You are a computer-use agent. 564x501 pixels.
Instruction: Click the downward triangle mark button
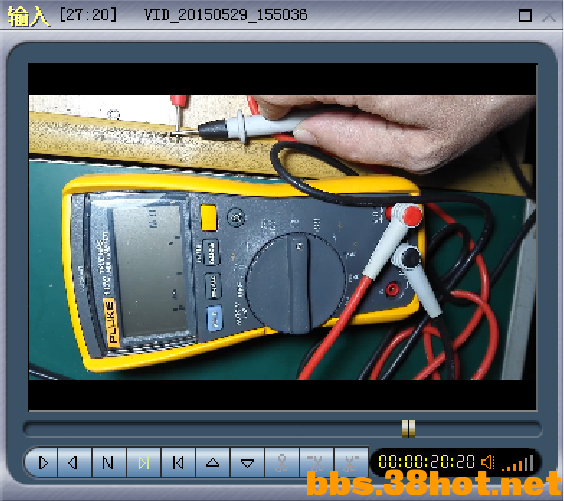pos(247,463)
